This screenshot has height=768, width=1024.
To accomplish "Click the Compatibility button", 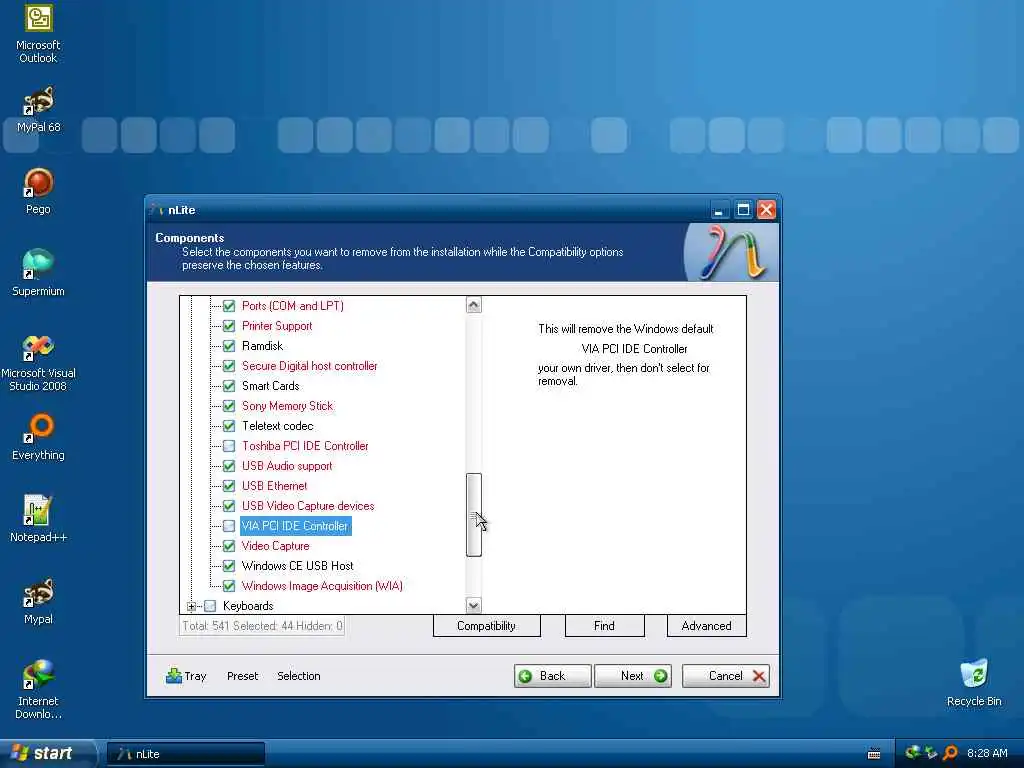I will pos(487,626).
